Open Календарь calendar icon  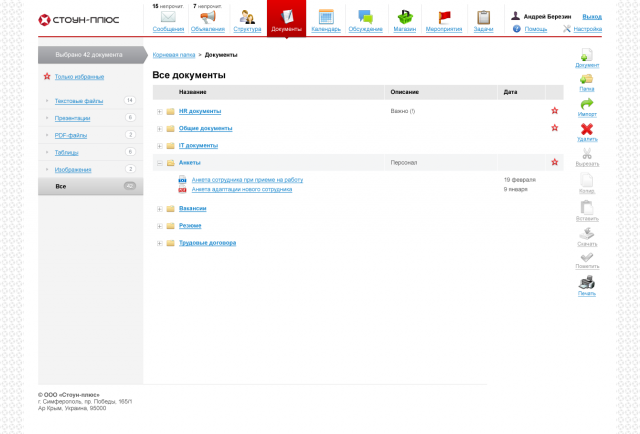point(326,17)
